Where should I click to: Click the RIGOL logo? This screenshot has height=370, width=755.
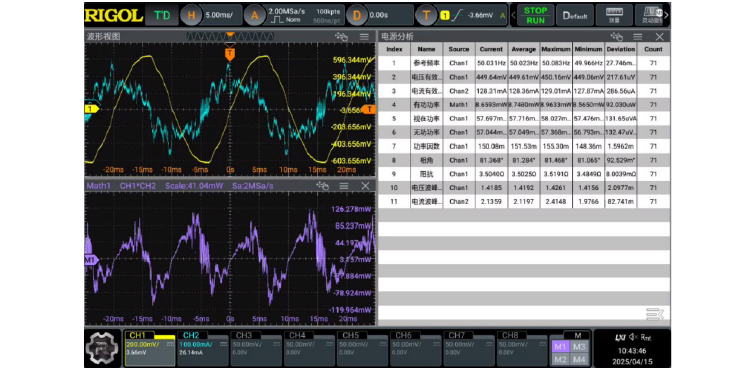pos(114,15)
